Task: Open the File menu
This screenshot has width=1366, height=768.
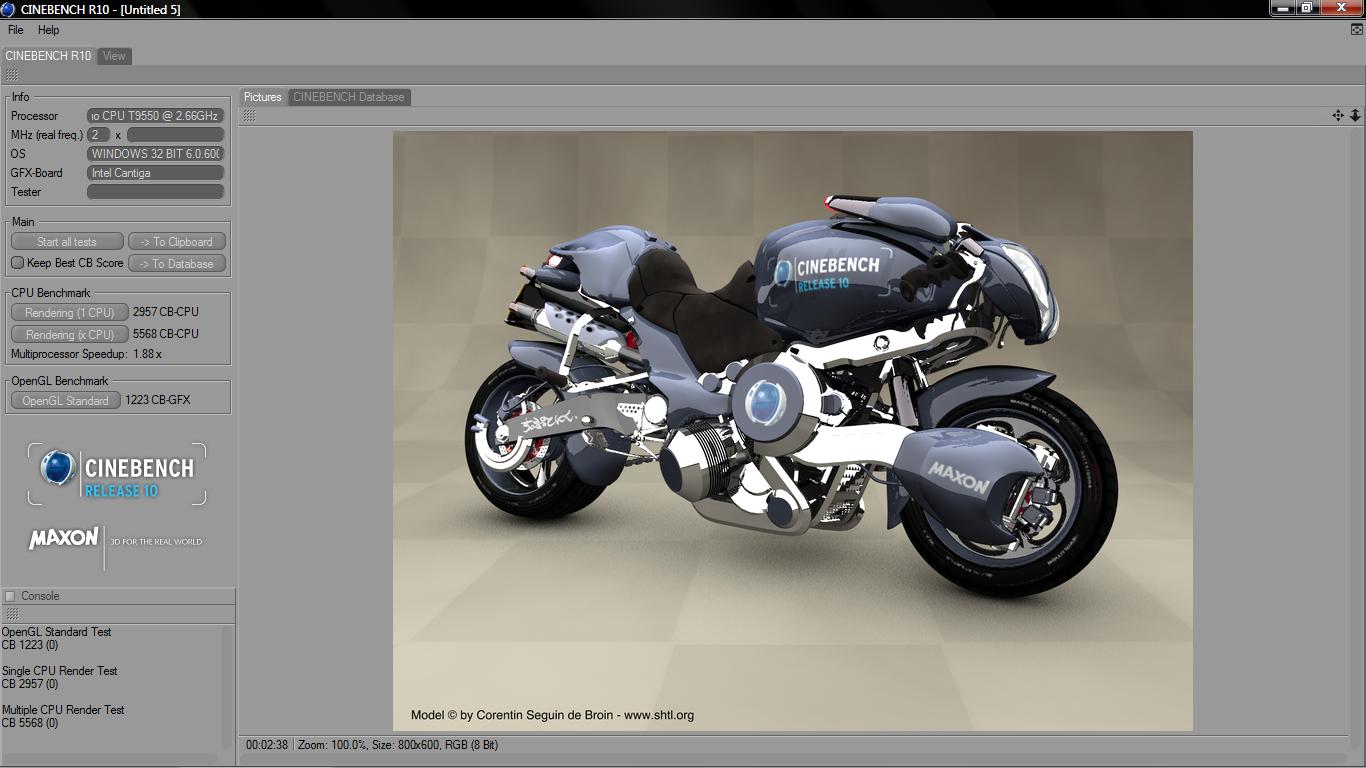Action: [x=16, y=30]
